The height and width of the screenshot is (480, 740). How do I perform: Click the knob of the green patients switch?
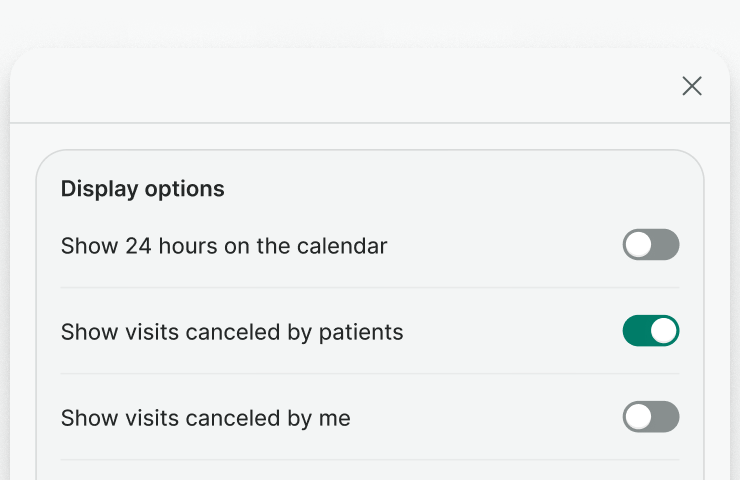click(x=664, y=331)
